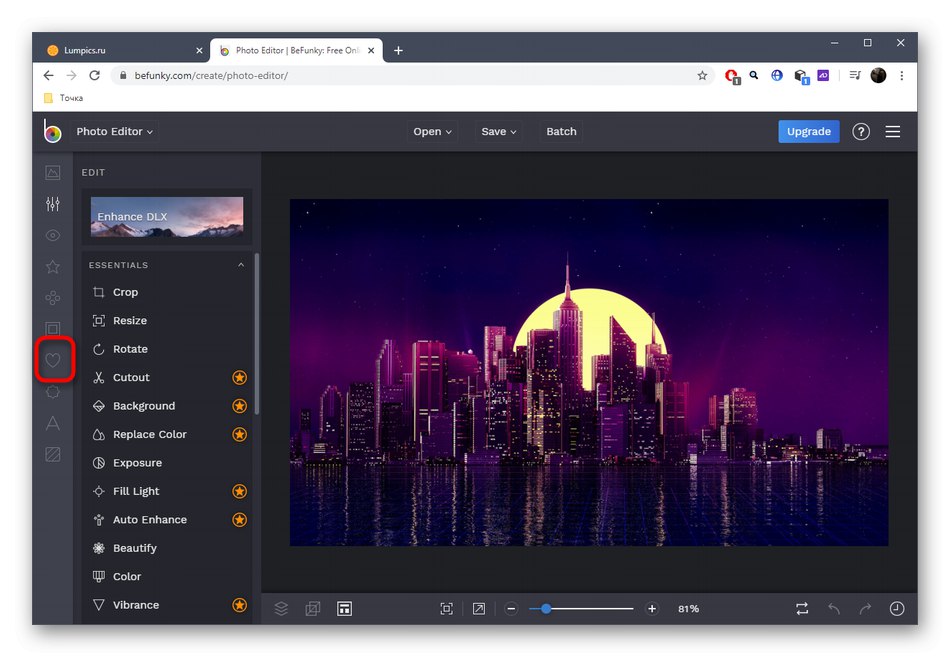Screen dimensions: 950x657
Task: Select the Text tool in sidebar
Action: tap(53, 423)
